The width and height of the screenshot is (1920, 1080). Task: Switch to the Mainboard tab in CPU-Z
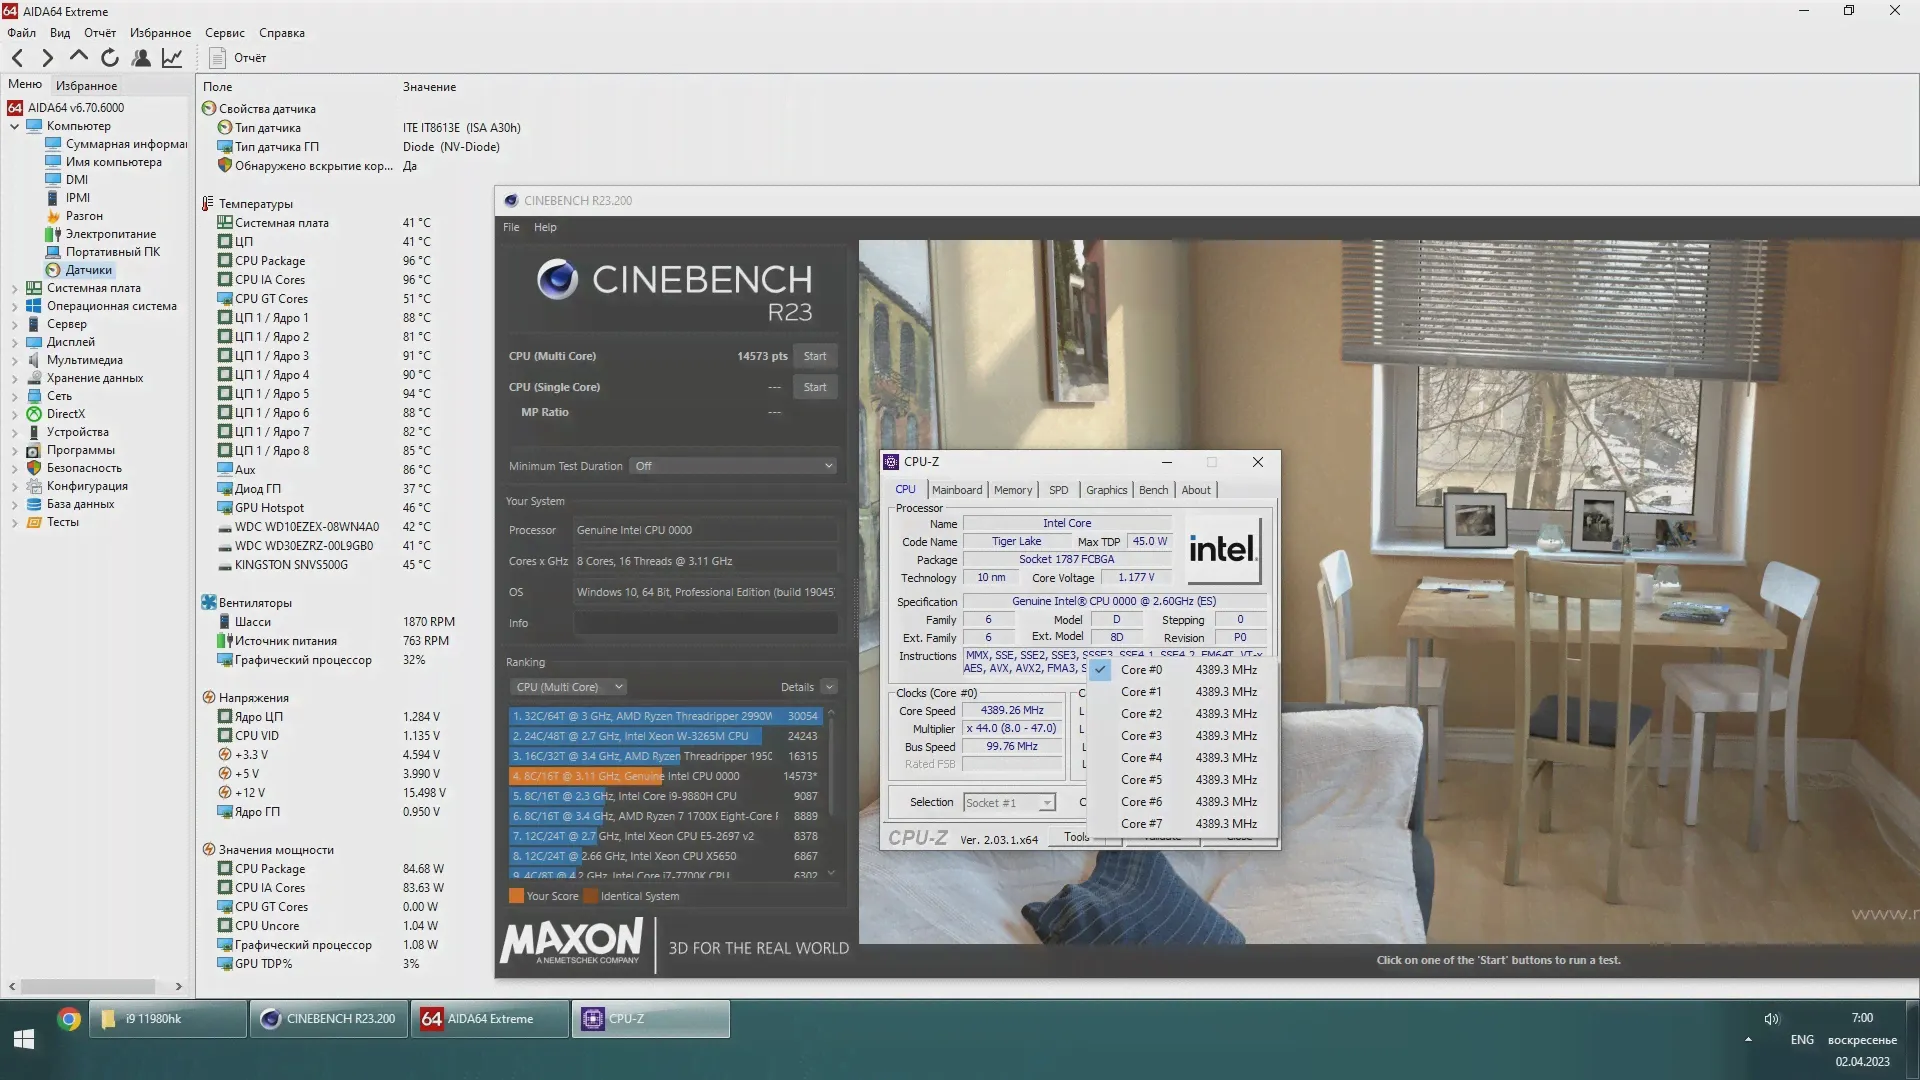pyautogui.click(x=956, y=490)
